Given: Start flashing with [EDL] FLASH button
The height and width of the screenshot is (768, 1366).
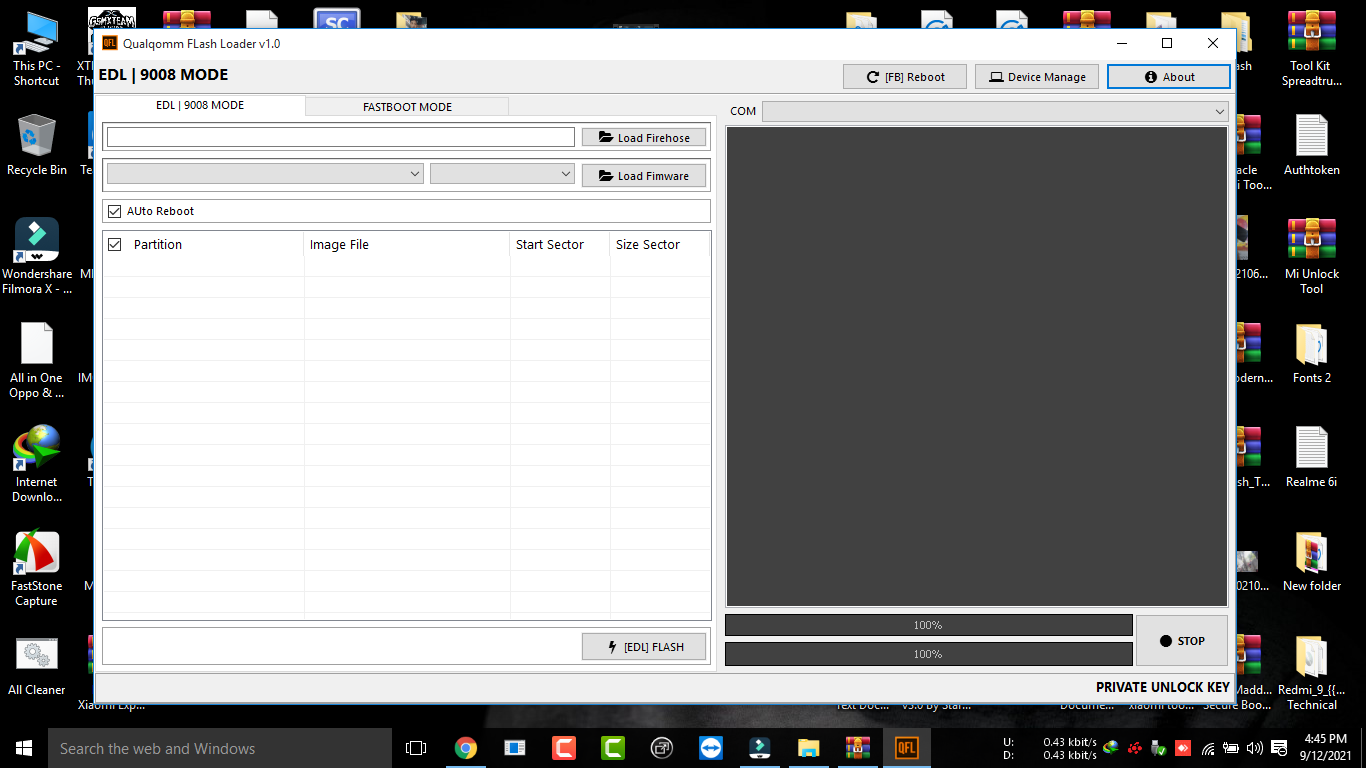Looking at the screenshot, I should point(644,647).
